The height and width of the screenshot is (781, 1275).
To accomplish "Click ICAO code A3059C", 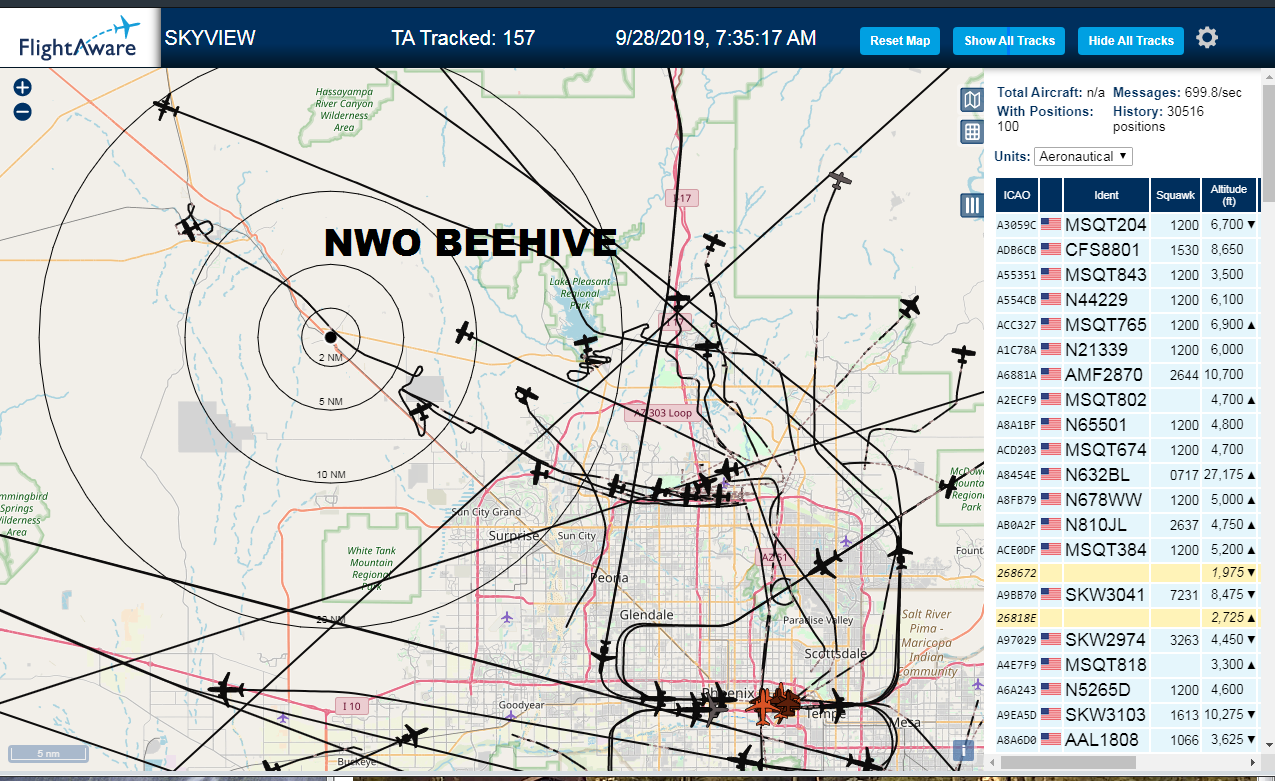I will coord(1017,225).
